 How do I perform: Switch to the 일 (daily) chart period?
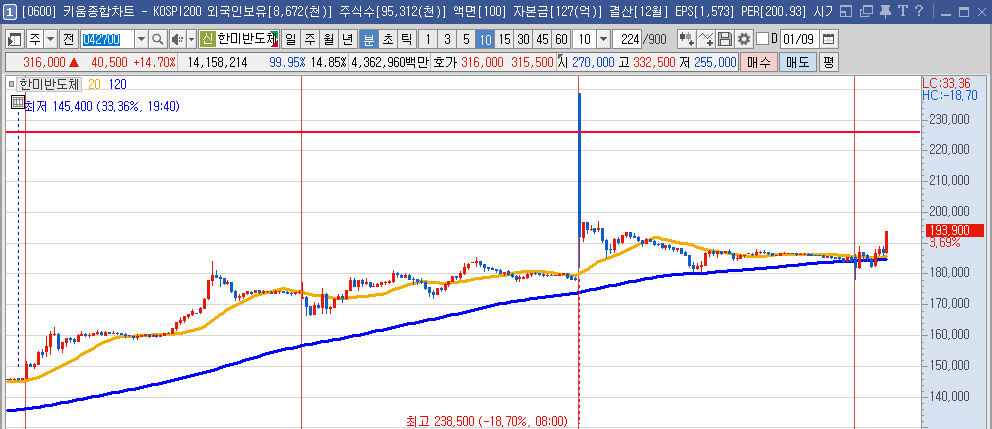pyautogui.click(x=290, y=39)
